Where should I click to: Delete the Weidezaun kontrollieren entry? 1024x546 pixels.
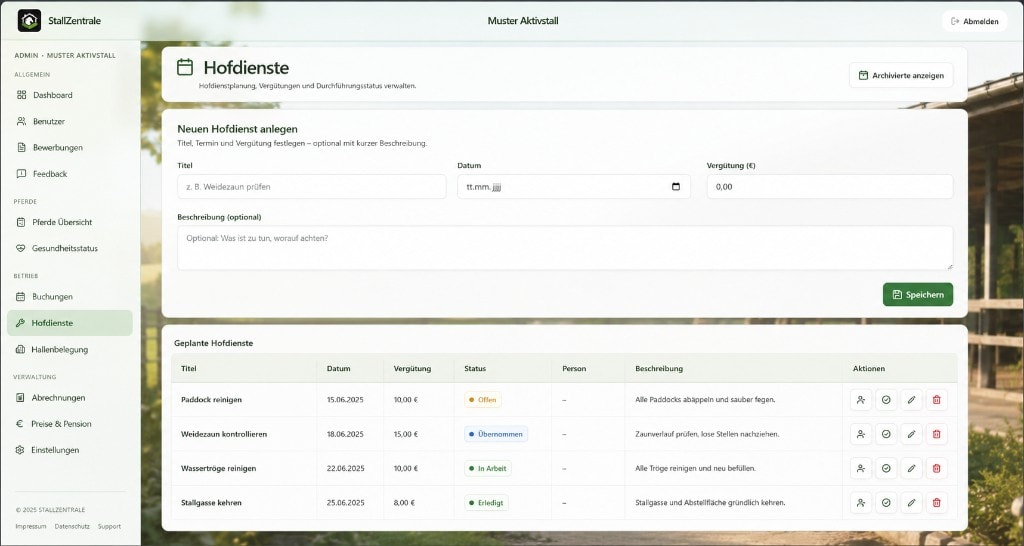[936, 434]
